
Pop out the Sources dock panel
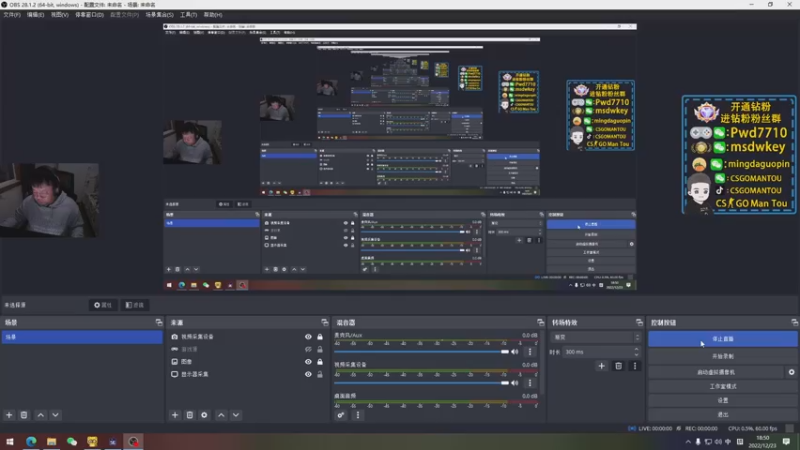[x=324, y=322]
